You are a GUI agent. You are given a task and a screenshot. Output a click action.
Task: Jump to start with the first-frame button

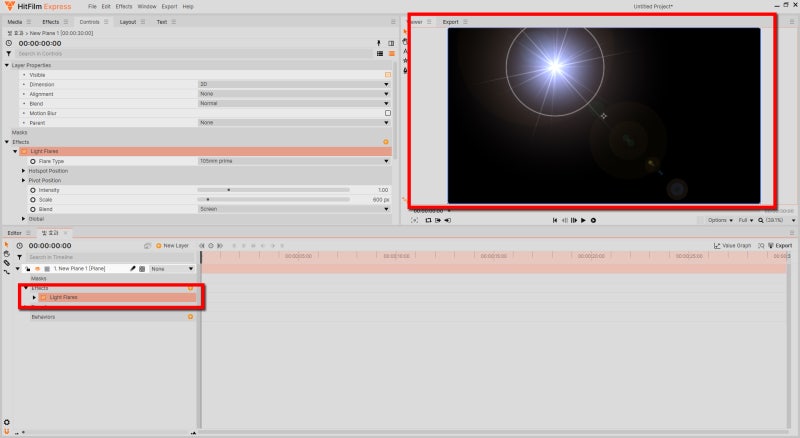(x=555, y=220)
